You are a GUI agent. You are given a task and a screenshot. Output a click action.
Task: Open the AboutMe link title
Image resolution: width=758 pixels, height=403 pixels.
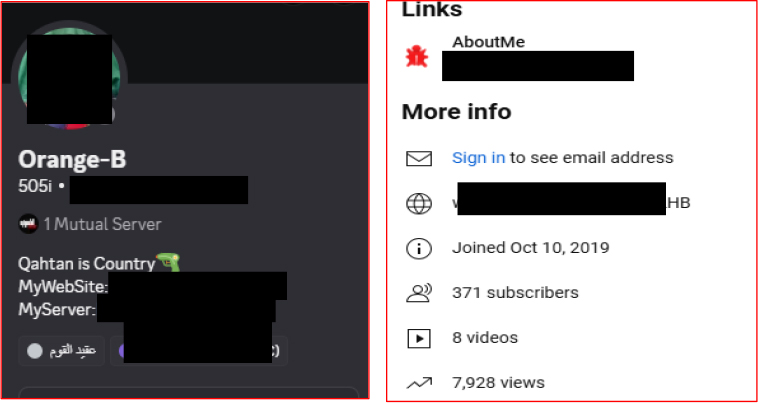pyautogui.click(x=488, y=42)
